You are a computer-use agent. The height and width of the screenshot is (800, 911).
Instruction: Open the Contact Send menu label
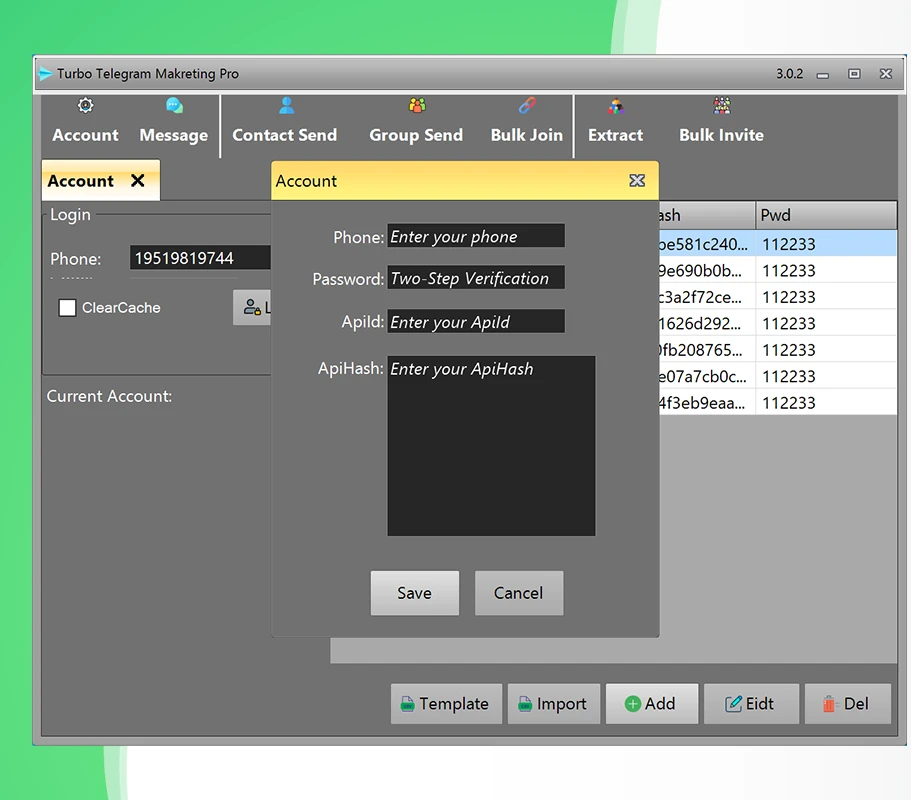(285, 135)
